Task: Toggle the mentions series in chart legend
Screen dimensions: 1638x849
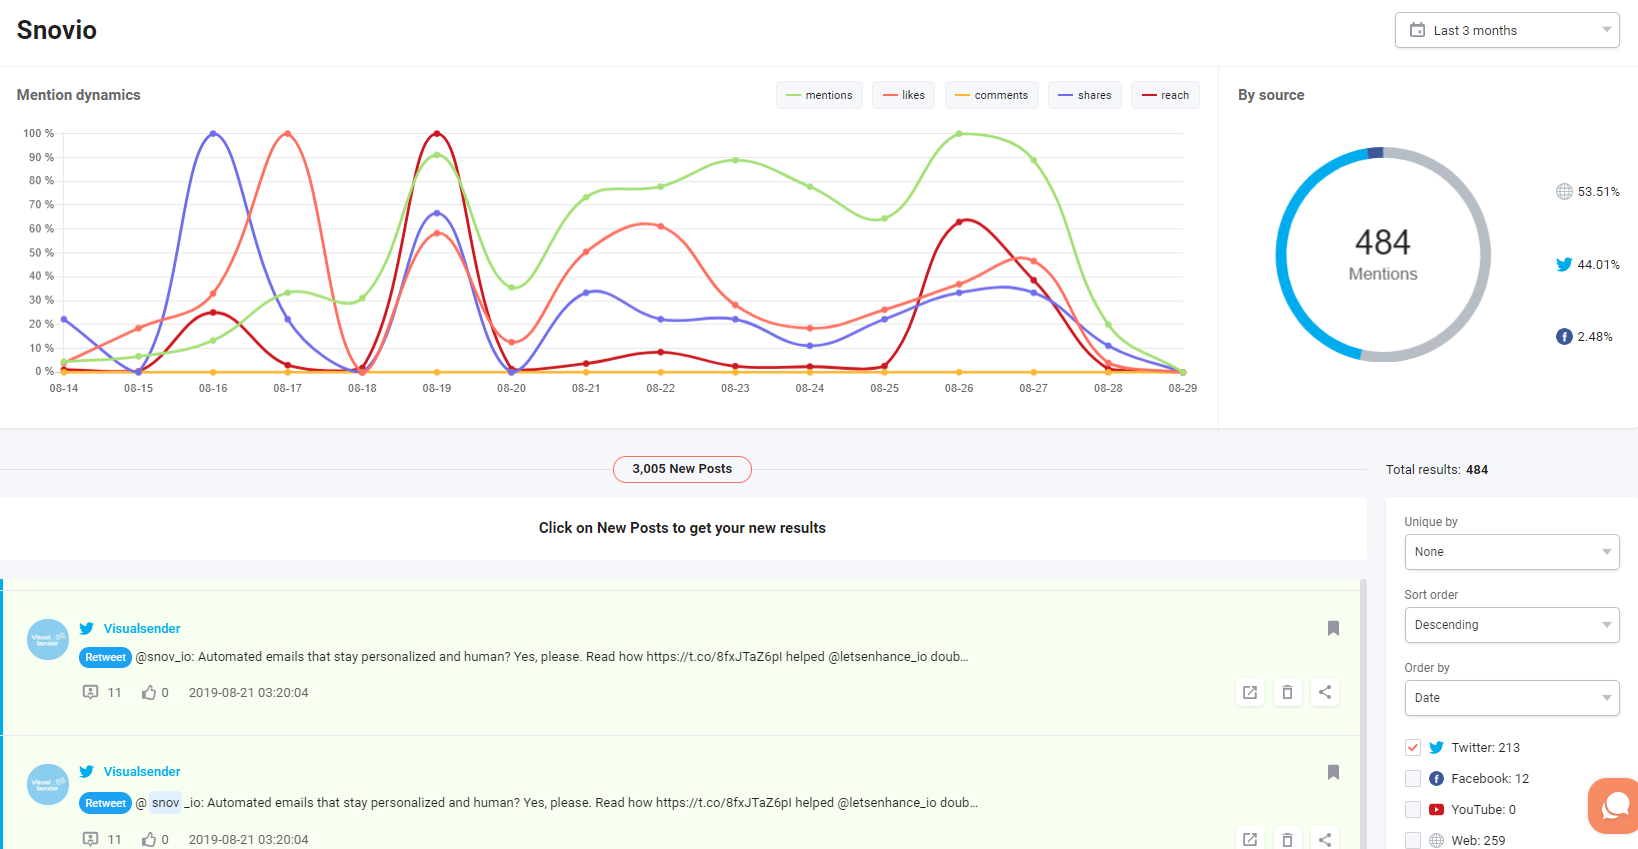Action: click(x=819, y=95)
